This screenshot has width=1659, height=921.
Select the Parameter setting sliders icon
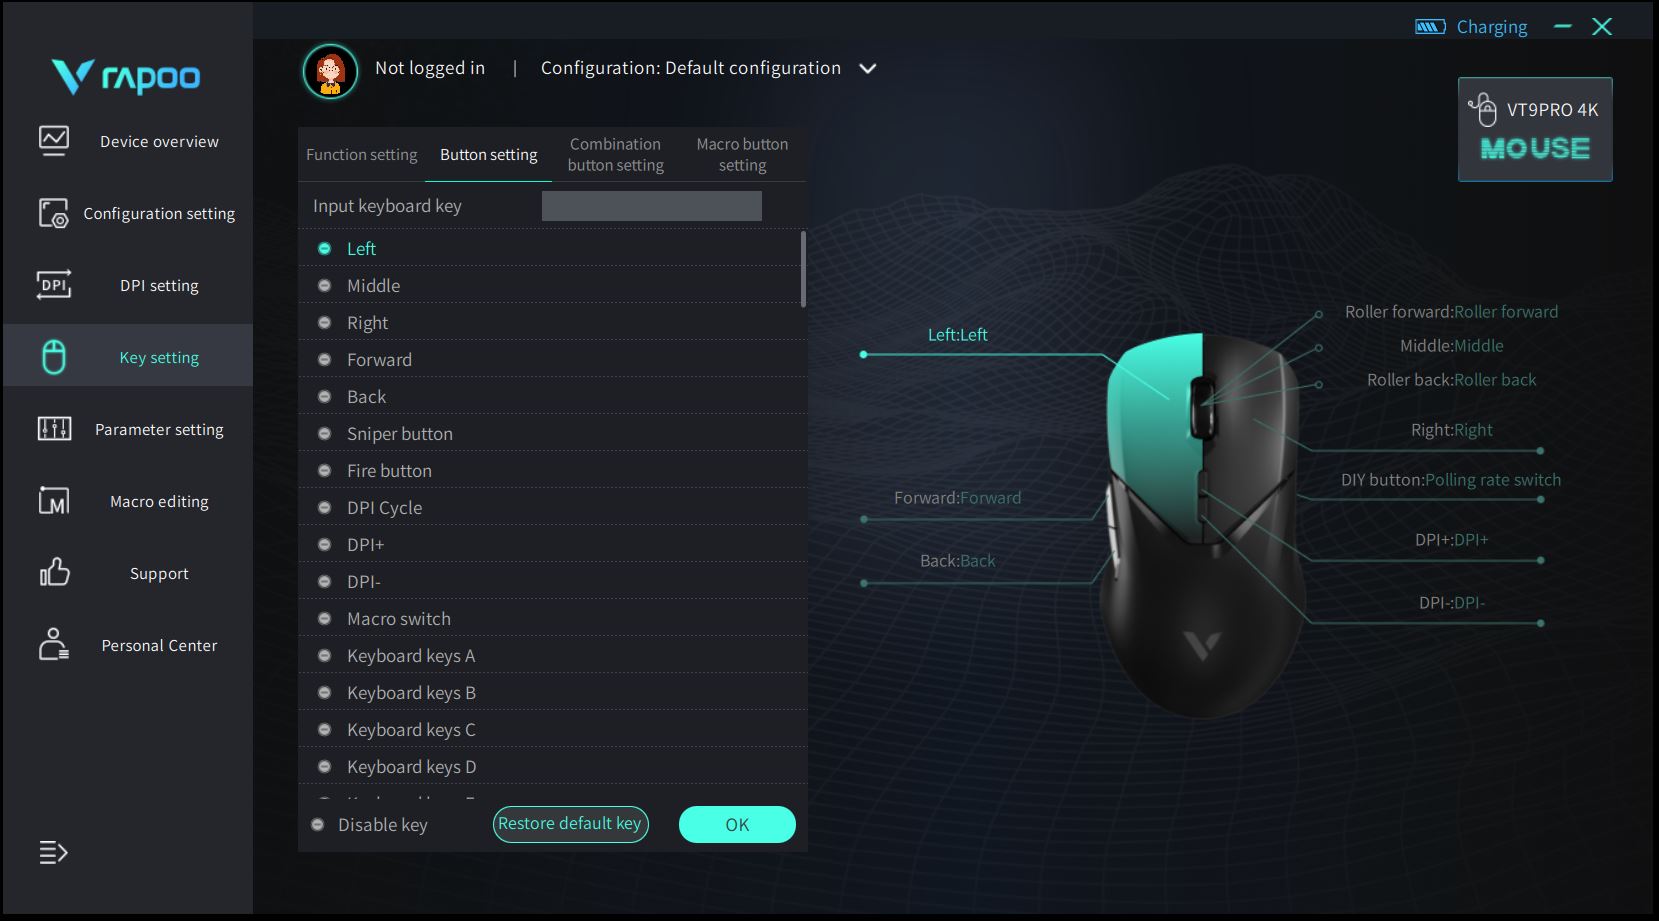tap(54, 429)
